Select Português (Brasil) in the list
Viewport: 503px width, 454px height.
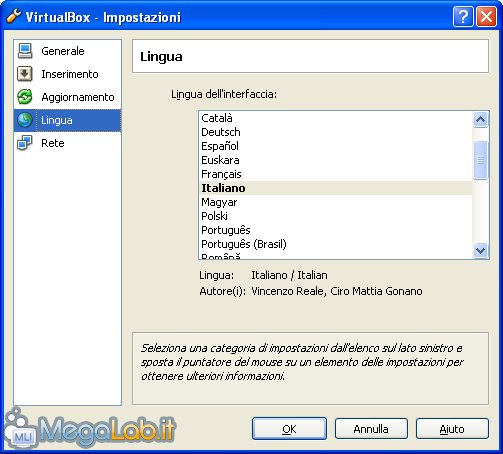335,244
